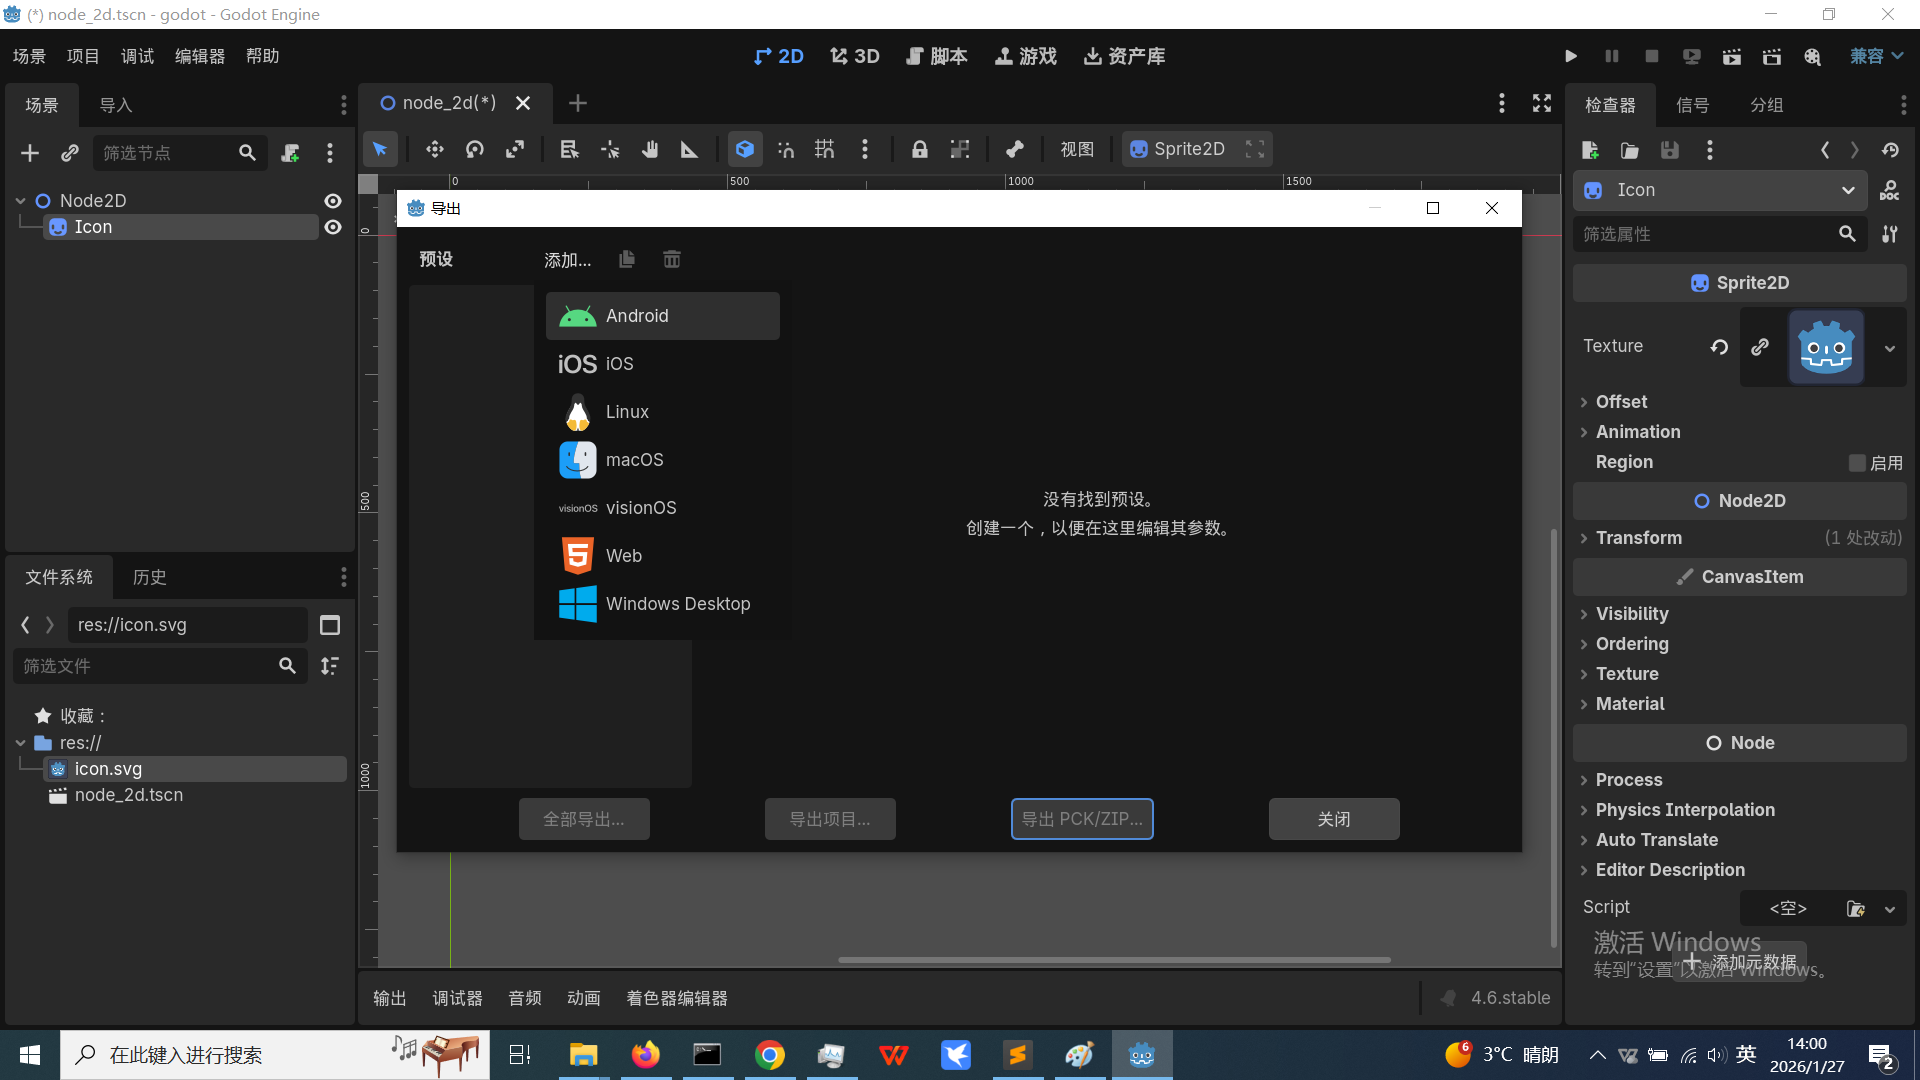Image resolution: width=1920 pixels, height=1080 pixels.
Task: Click the delete preset trash icon
Action: click(x=672, y=260)
